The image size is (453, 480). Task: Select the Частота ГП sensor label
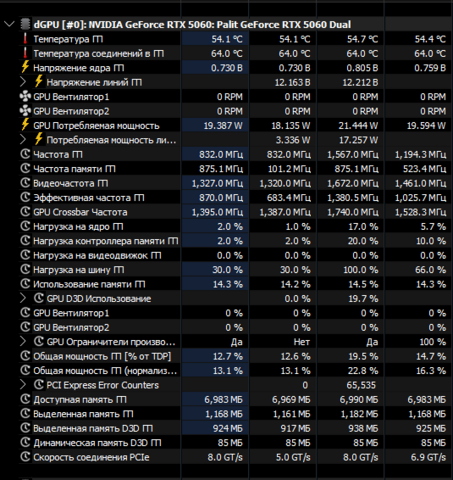point(58,154)
